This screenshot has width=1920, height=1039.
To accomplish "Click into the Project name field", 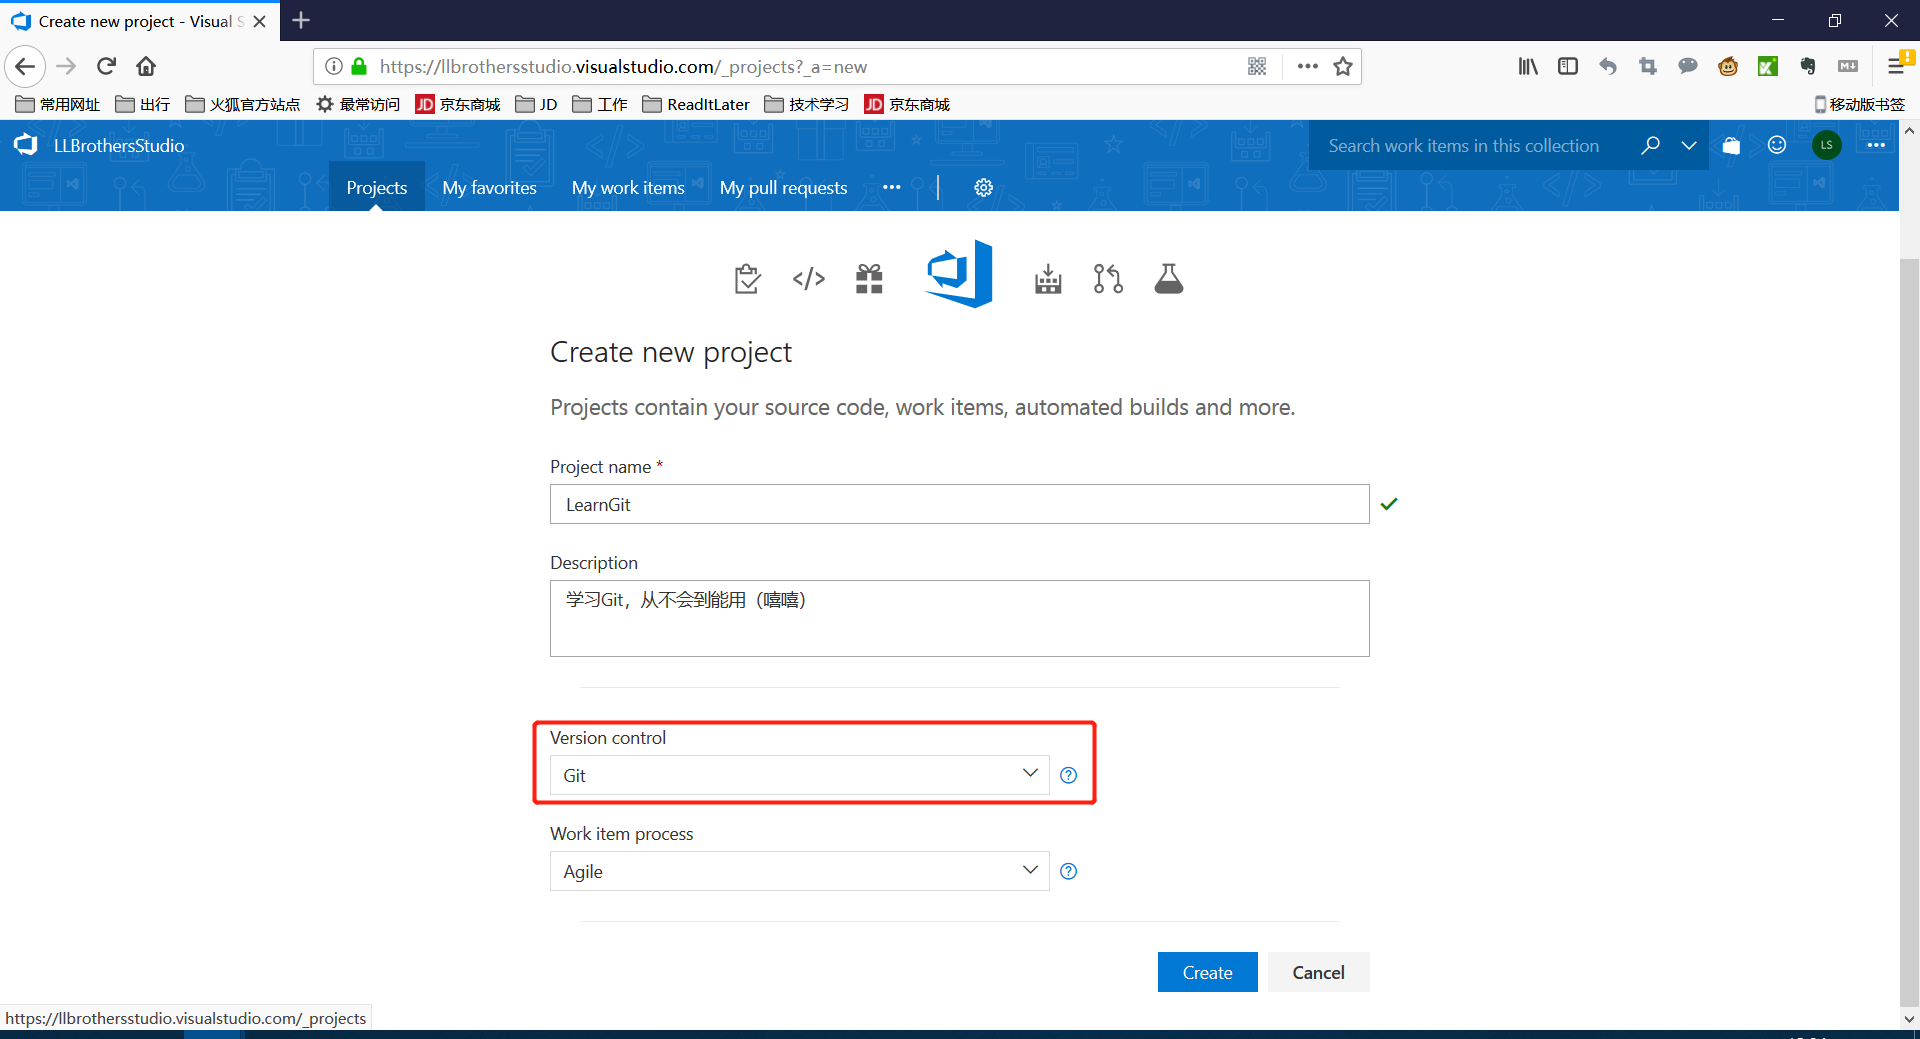I will click(959, 505).
